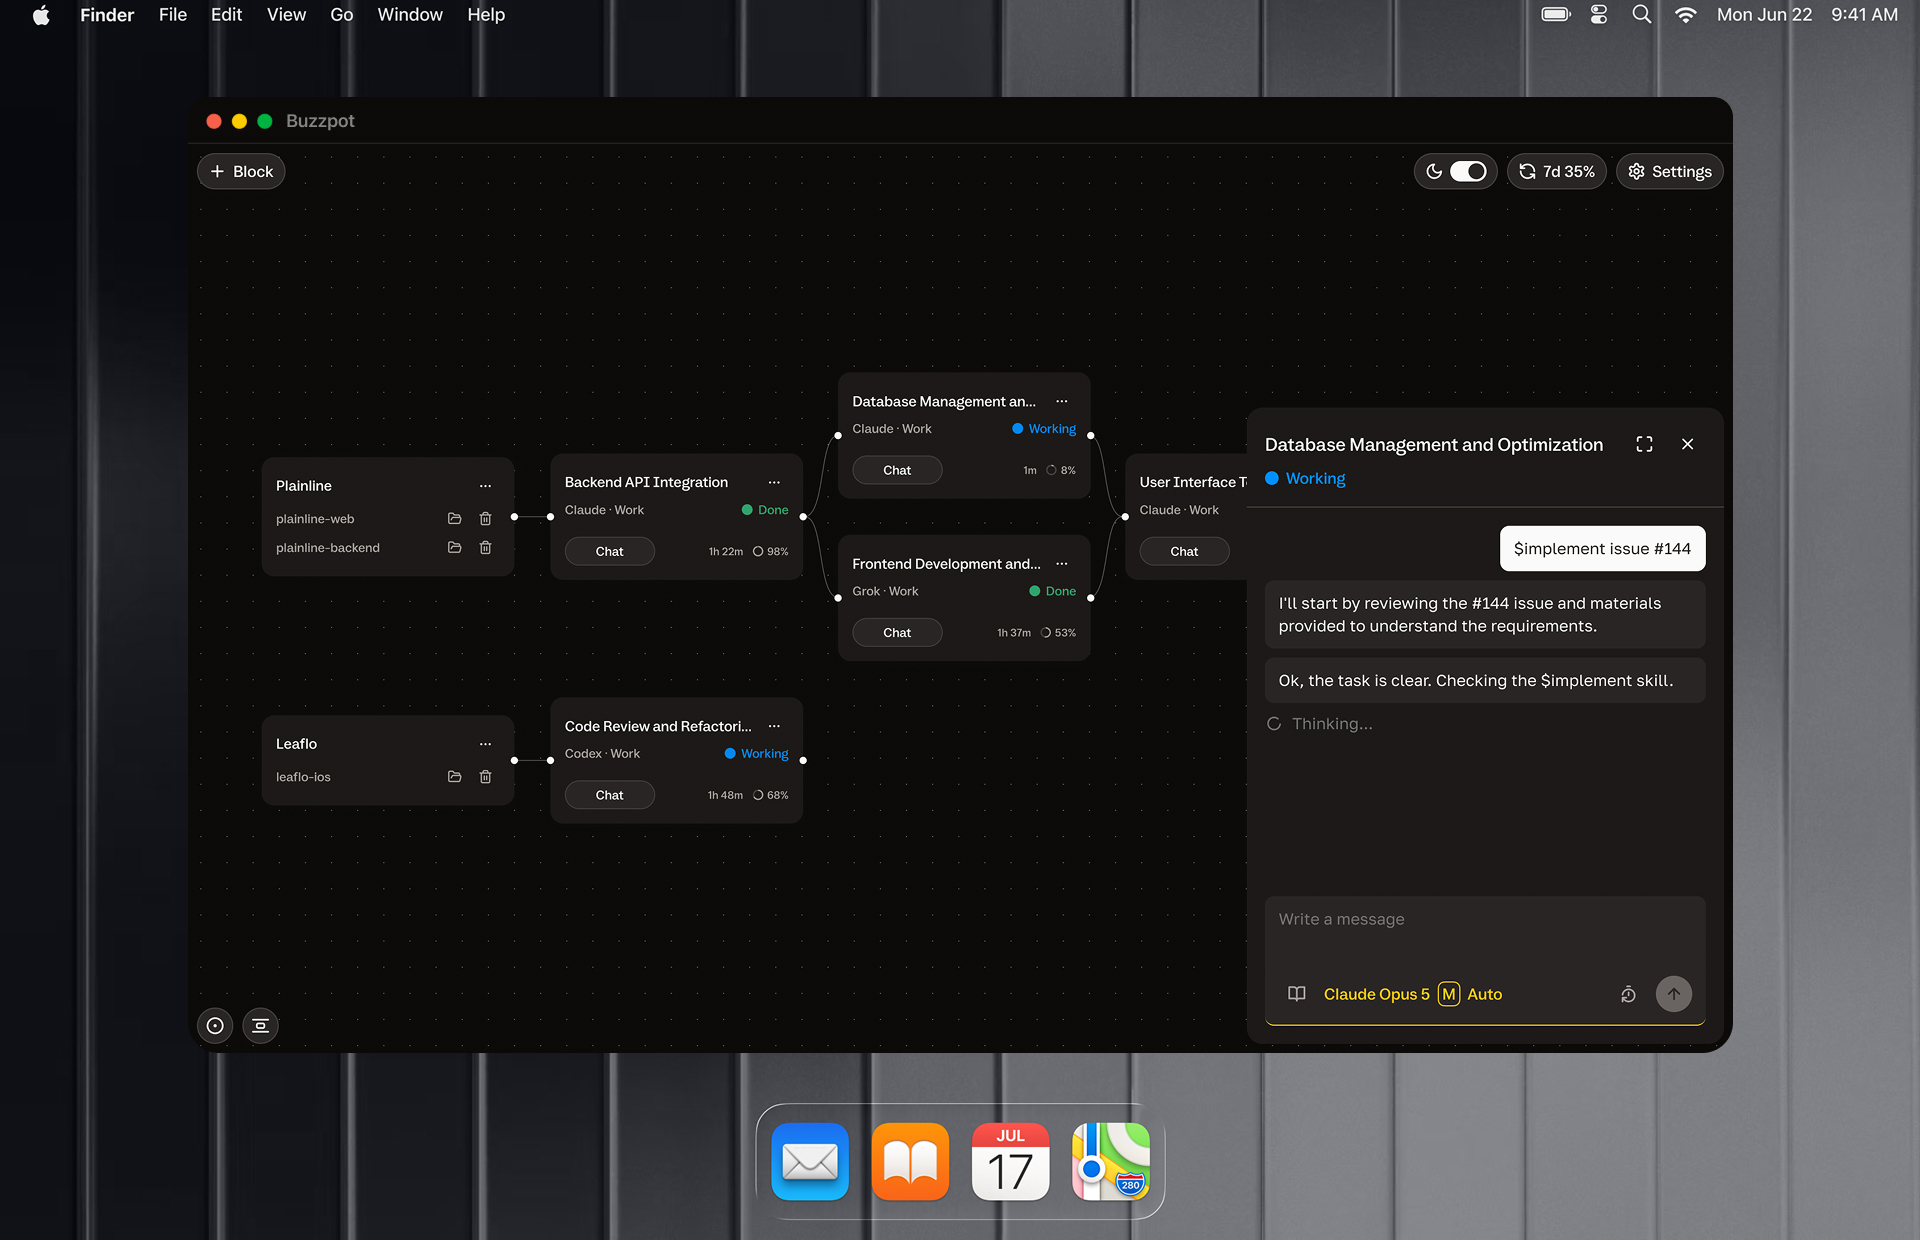
Task: Open the Go menu
Action: click(x=342, y=15)
